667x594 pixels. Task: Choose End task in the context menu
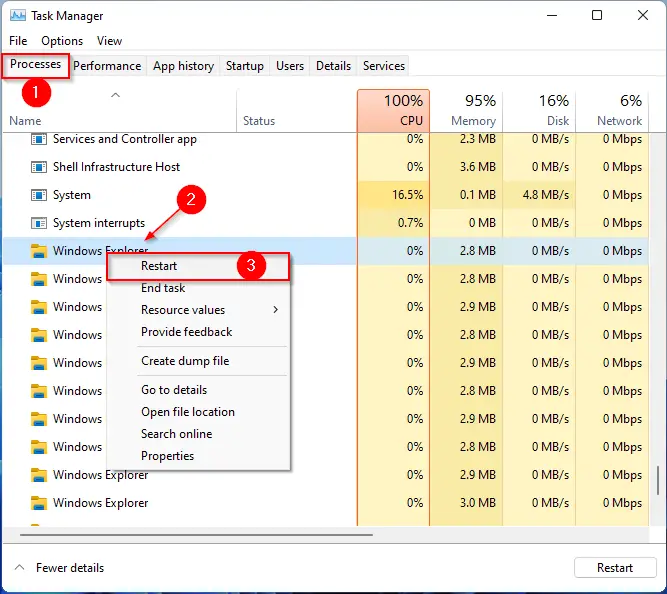click(198, 288)
